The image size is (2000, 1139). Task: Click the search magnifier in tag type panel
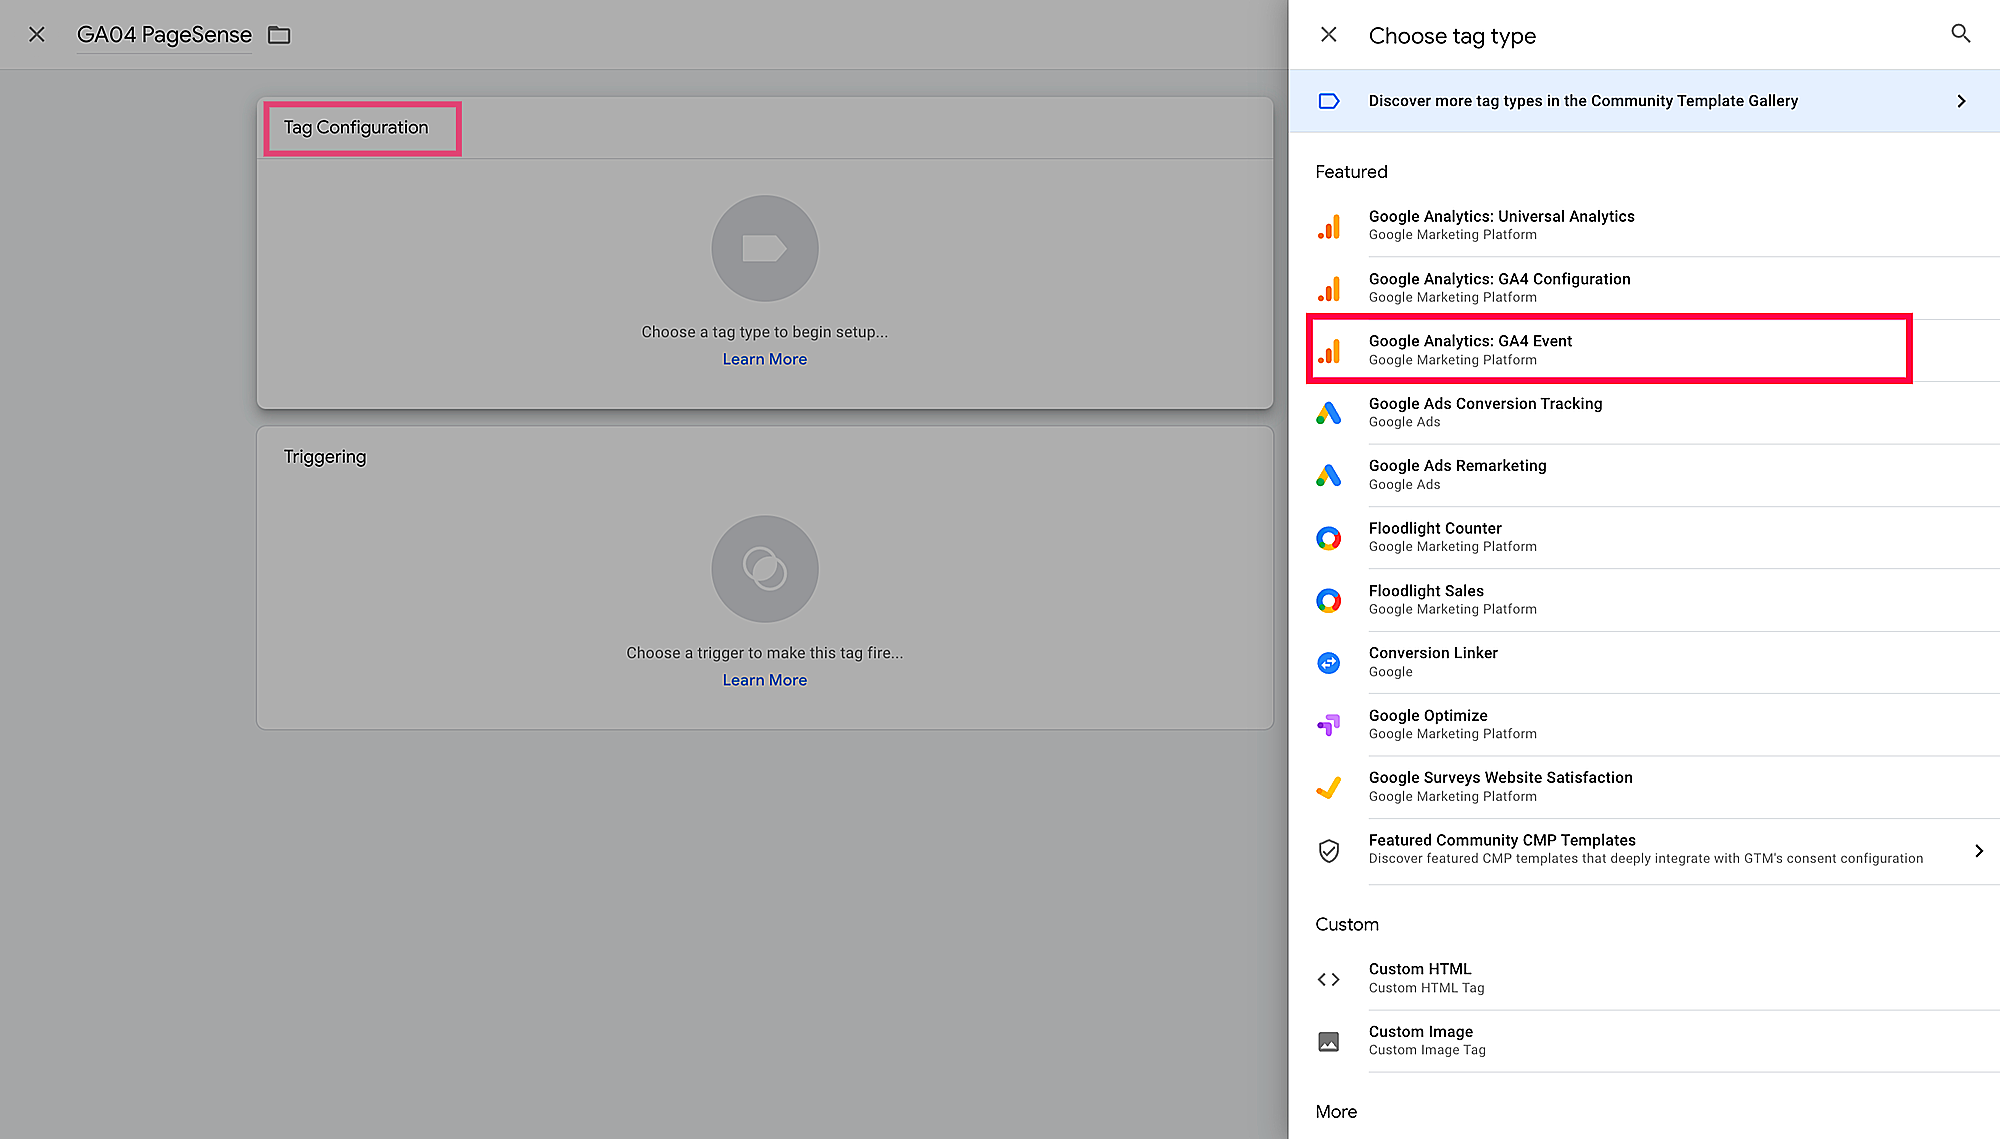click(1960, 34)
